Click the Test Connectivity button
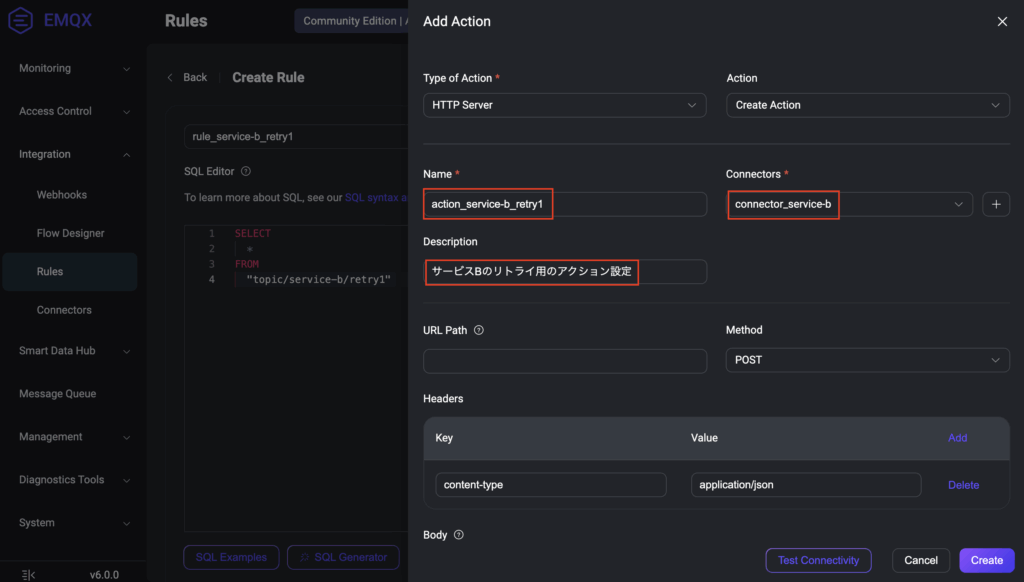 (x=818, y=560)
